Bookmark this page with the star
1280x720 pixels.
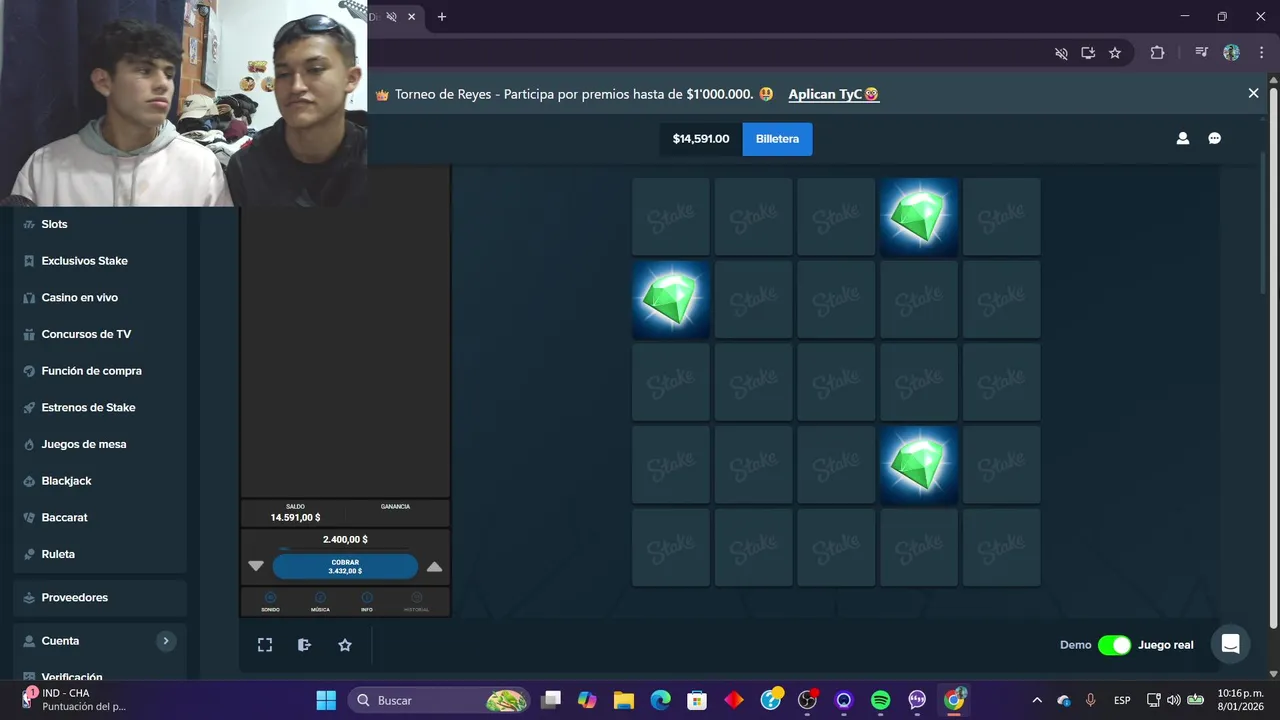(1115, 53)
